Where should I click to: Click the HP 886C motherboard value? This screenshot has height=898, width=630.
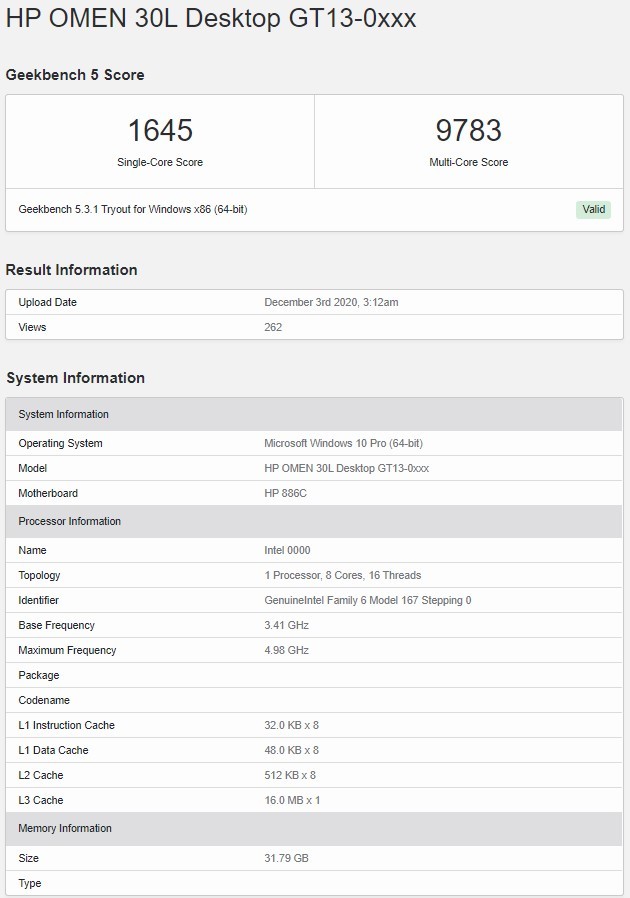[x=285, y=493]
